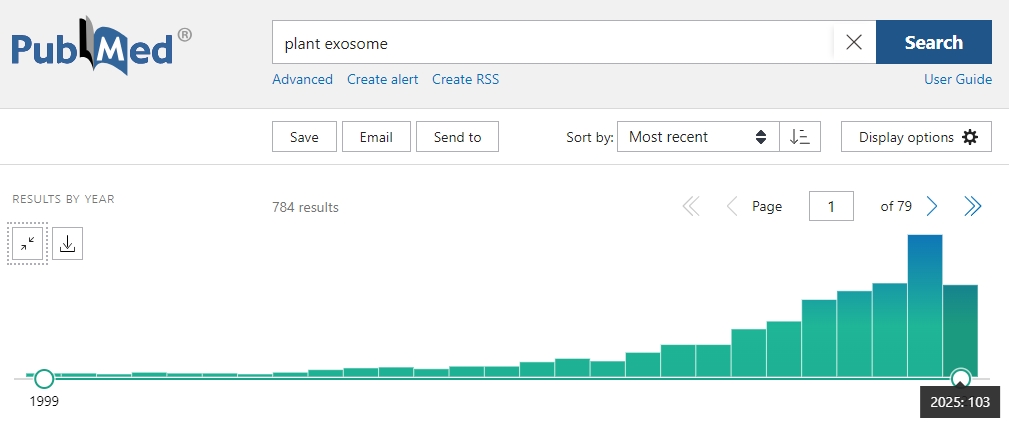Go to the next results page
Image resolution: width=1009 pixels, height=423 pixels.
tap(932, 207)
